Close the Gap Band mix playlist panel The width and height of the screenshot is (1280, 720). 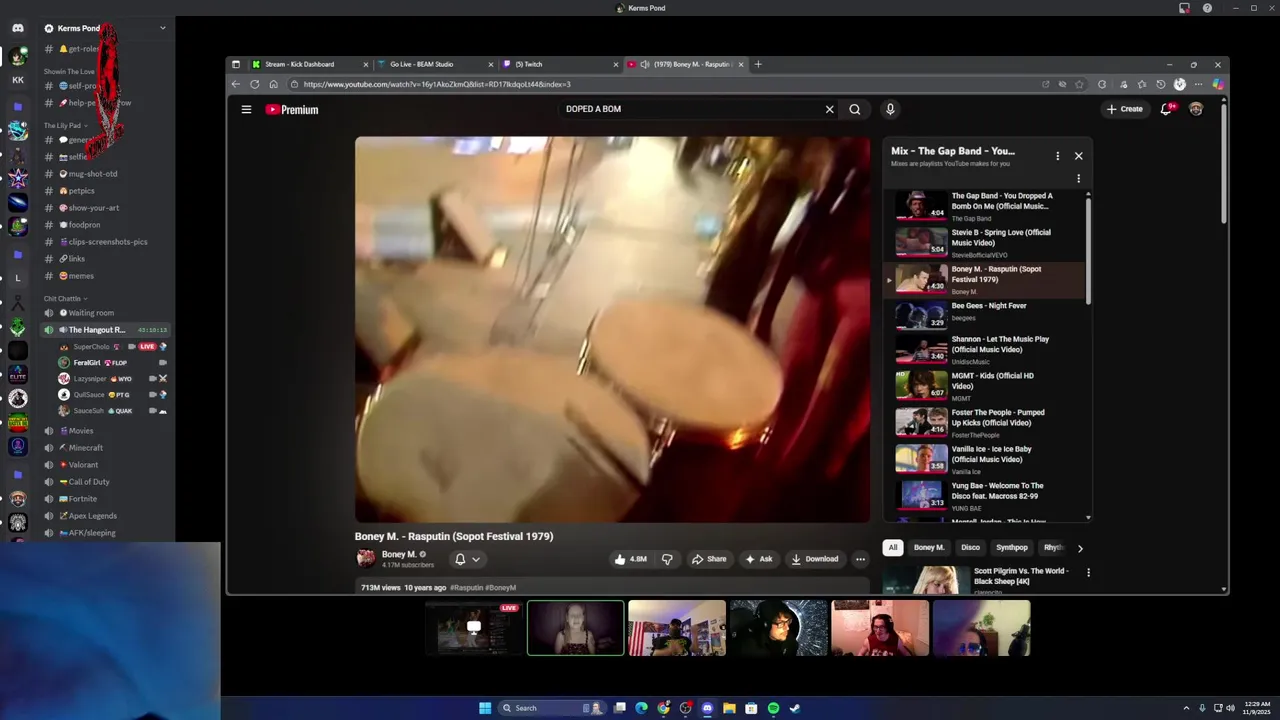tap(1078, 156)
